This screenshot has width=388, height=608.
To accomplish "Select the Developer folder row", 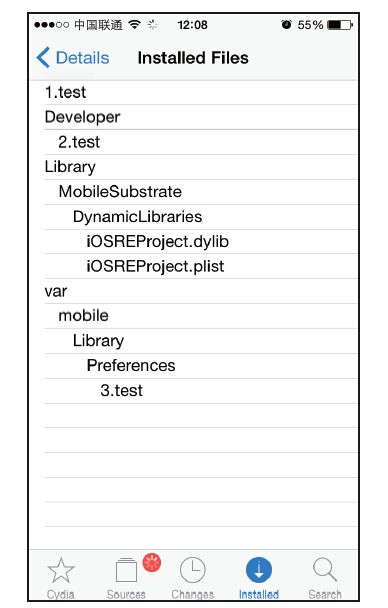I will [201, 117].
